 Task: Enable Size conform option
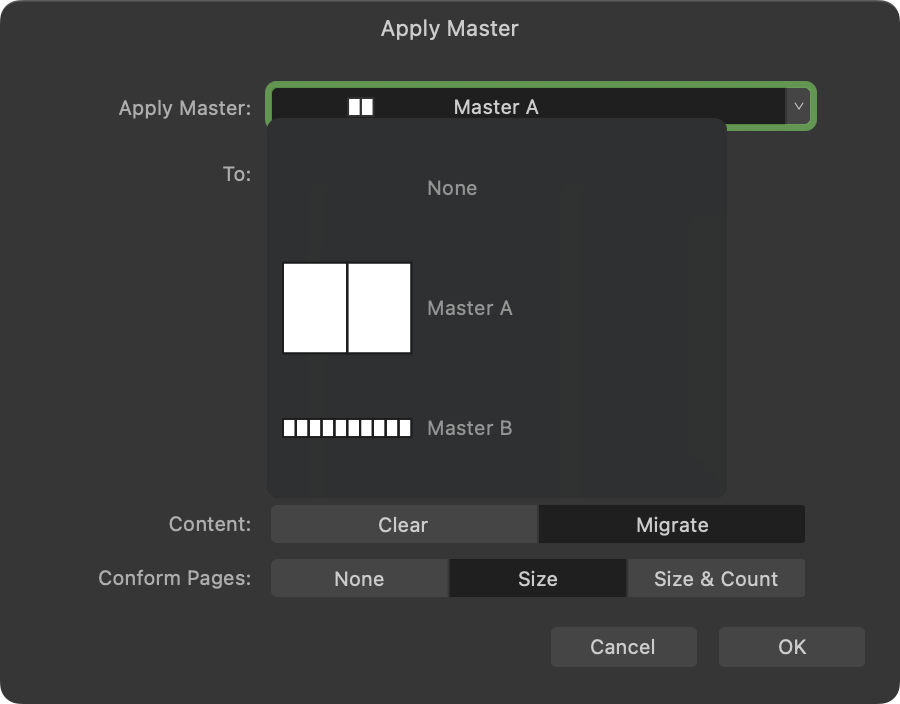[x=537, y=578]
